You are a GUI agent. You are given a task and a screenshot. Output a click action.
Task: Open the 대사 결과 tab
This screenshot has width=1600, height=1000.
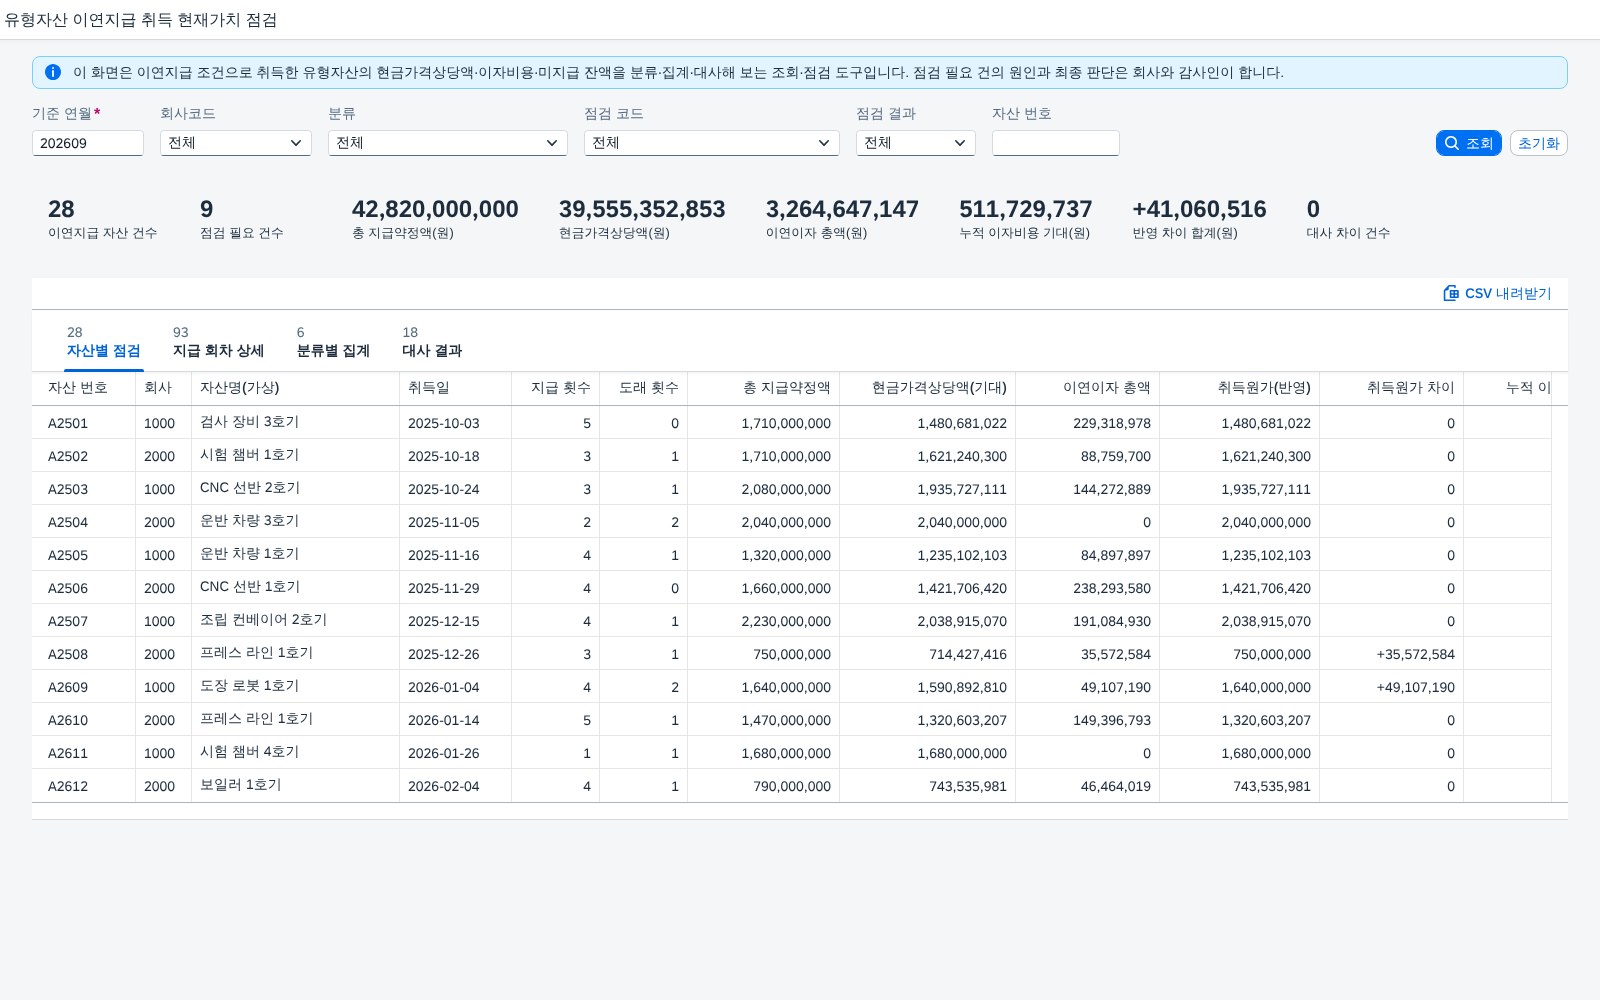click(432, 342)
